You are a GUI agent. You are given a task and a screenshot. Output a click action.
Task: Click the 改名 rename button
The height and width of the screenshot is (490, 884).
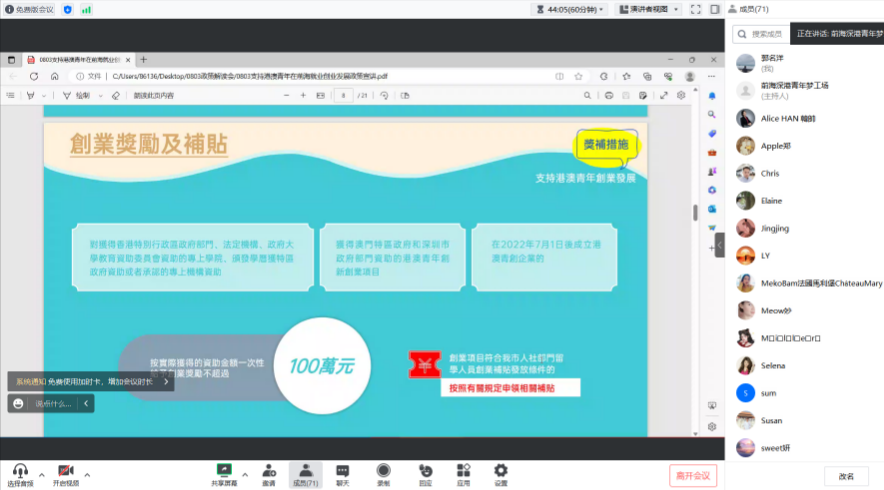point(846,476)
